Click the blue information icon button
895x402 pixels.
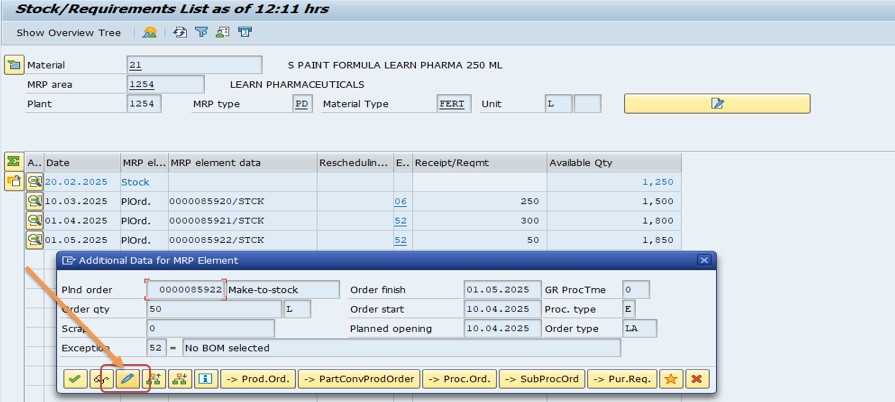coord(206,379)
